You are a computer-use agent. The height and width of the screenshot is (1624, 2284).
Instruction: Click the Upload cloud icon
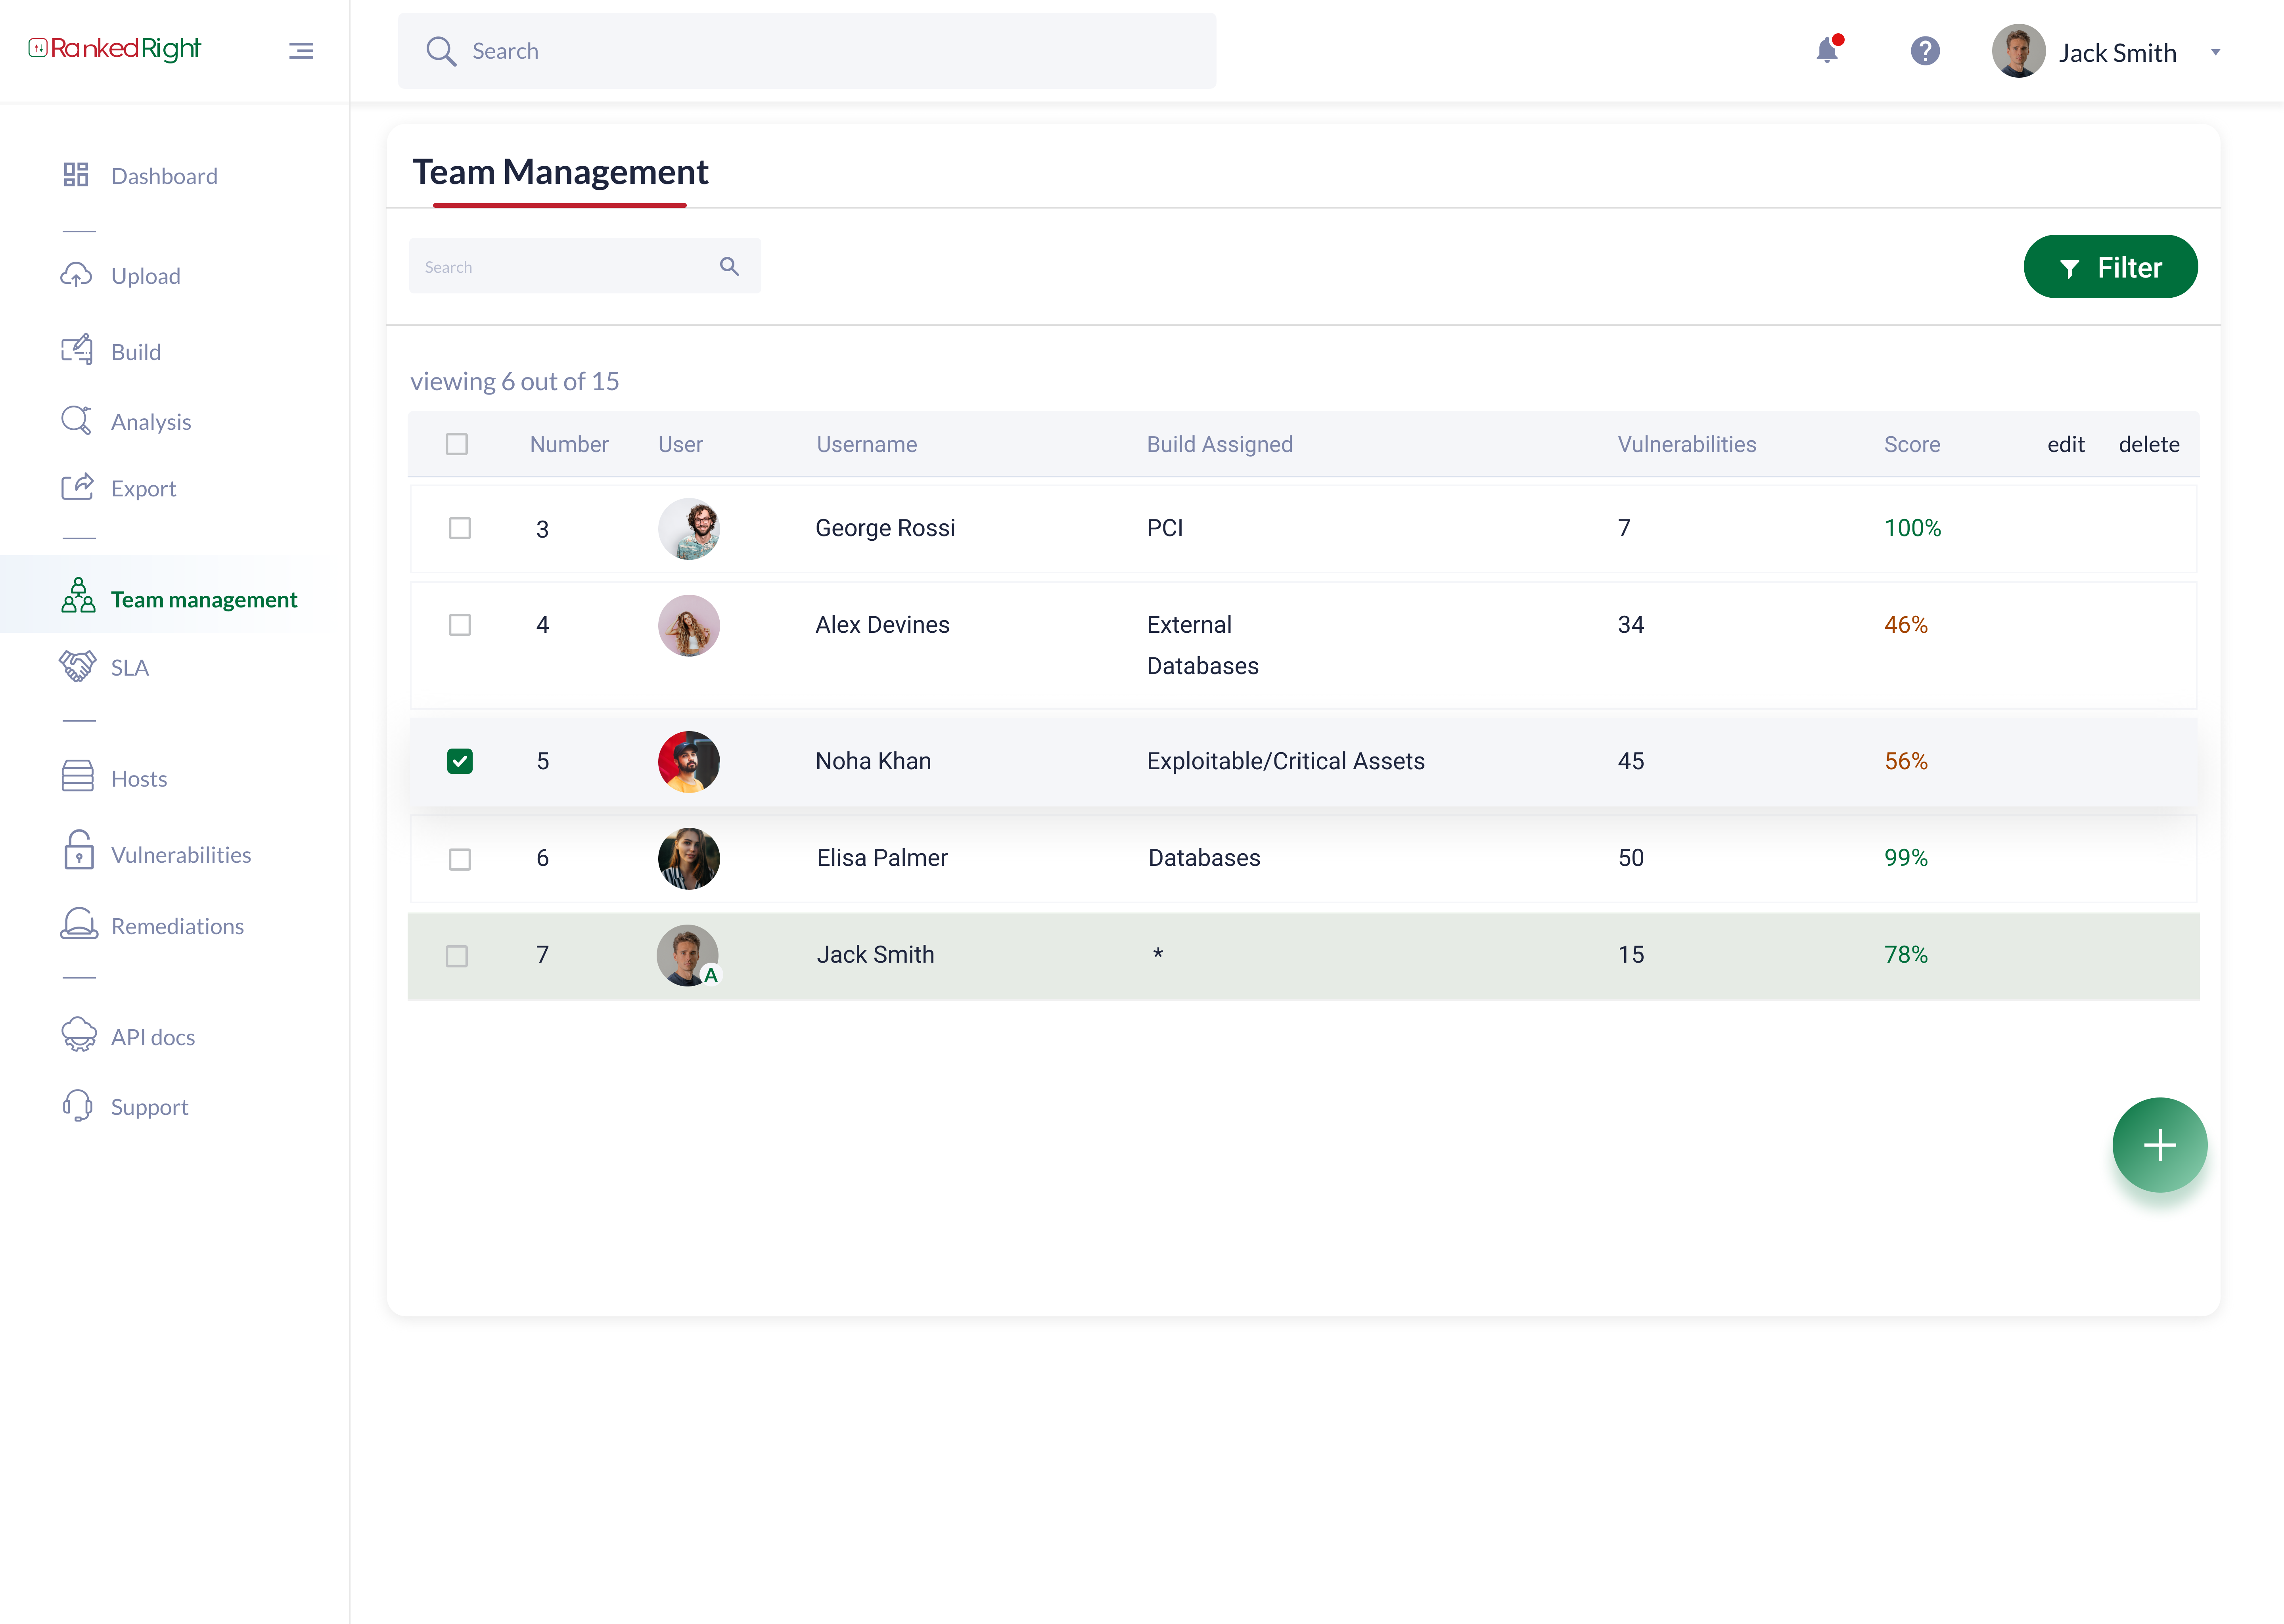(76, 275)
